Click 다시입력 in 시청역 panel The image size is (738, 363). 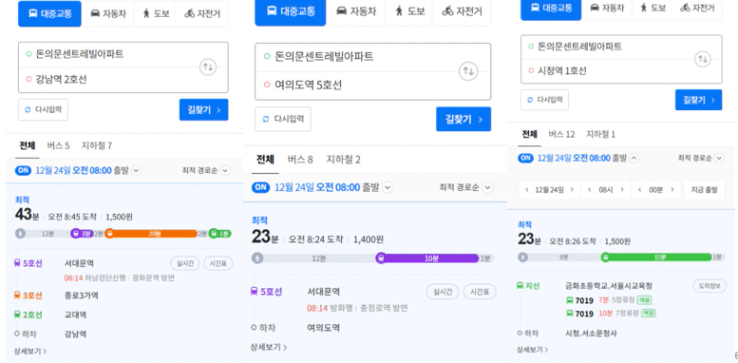coord(545,100)
